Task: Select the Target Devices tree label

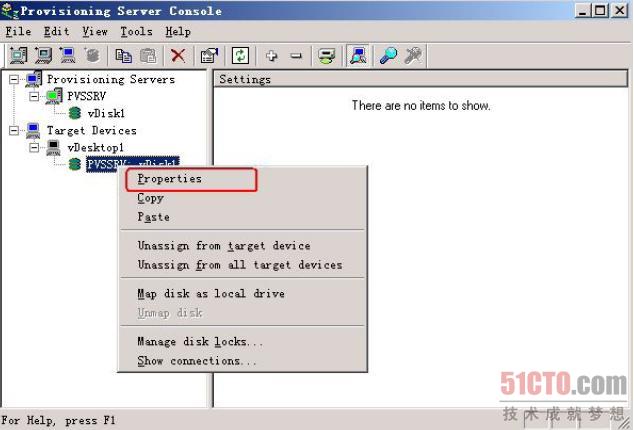Action: [x=91, y=131]
